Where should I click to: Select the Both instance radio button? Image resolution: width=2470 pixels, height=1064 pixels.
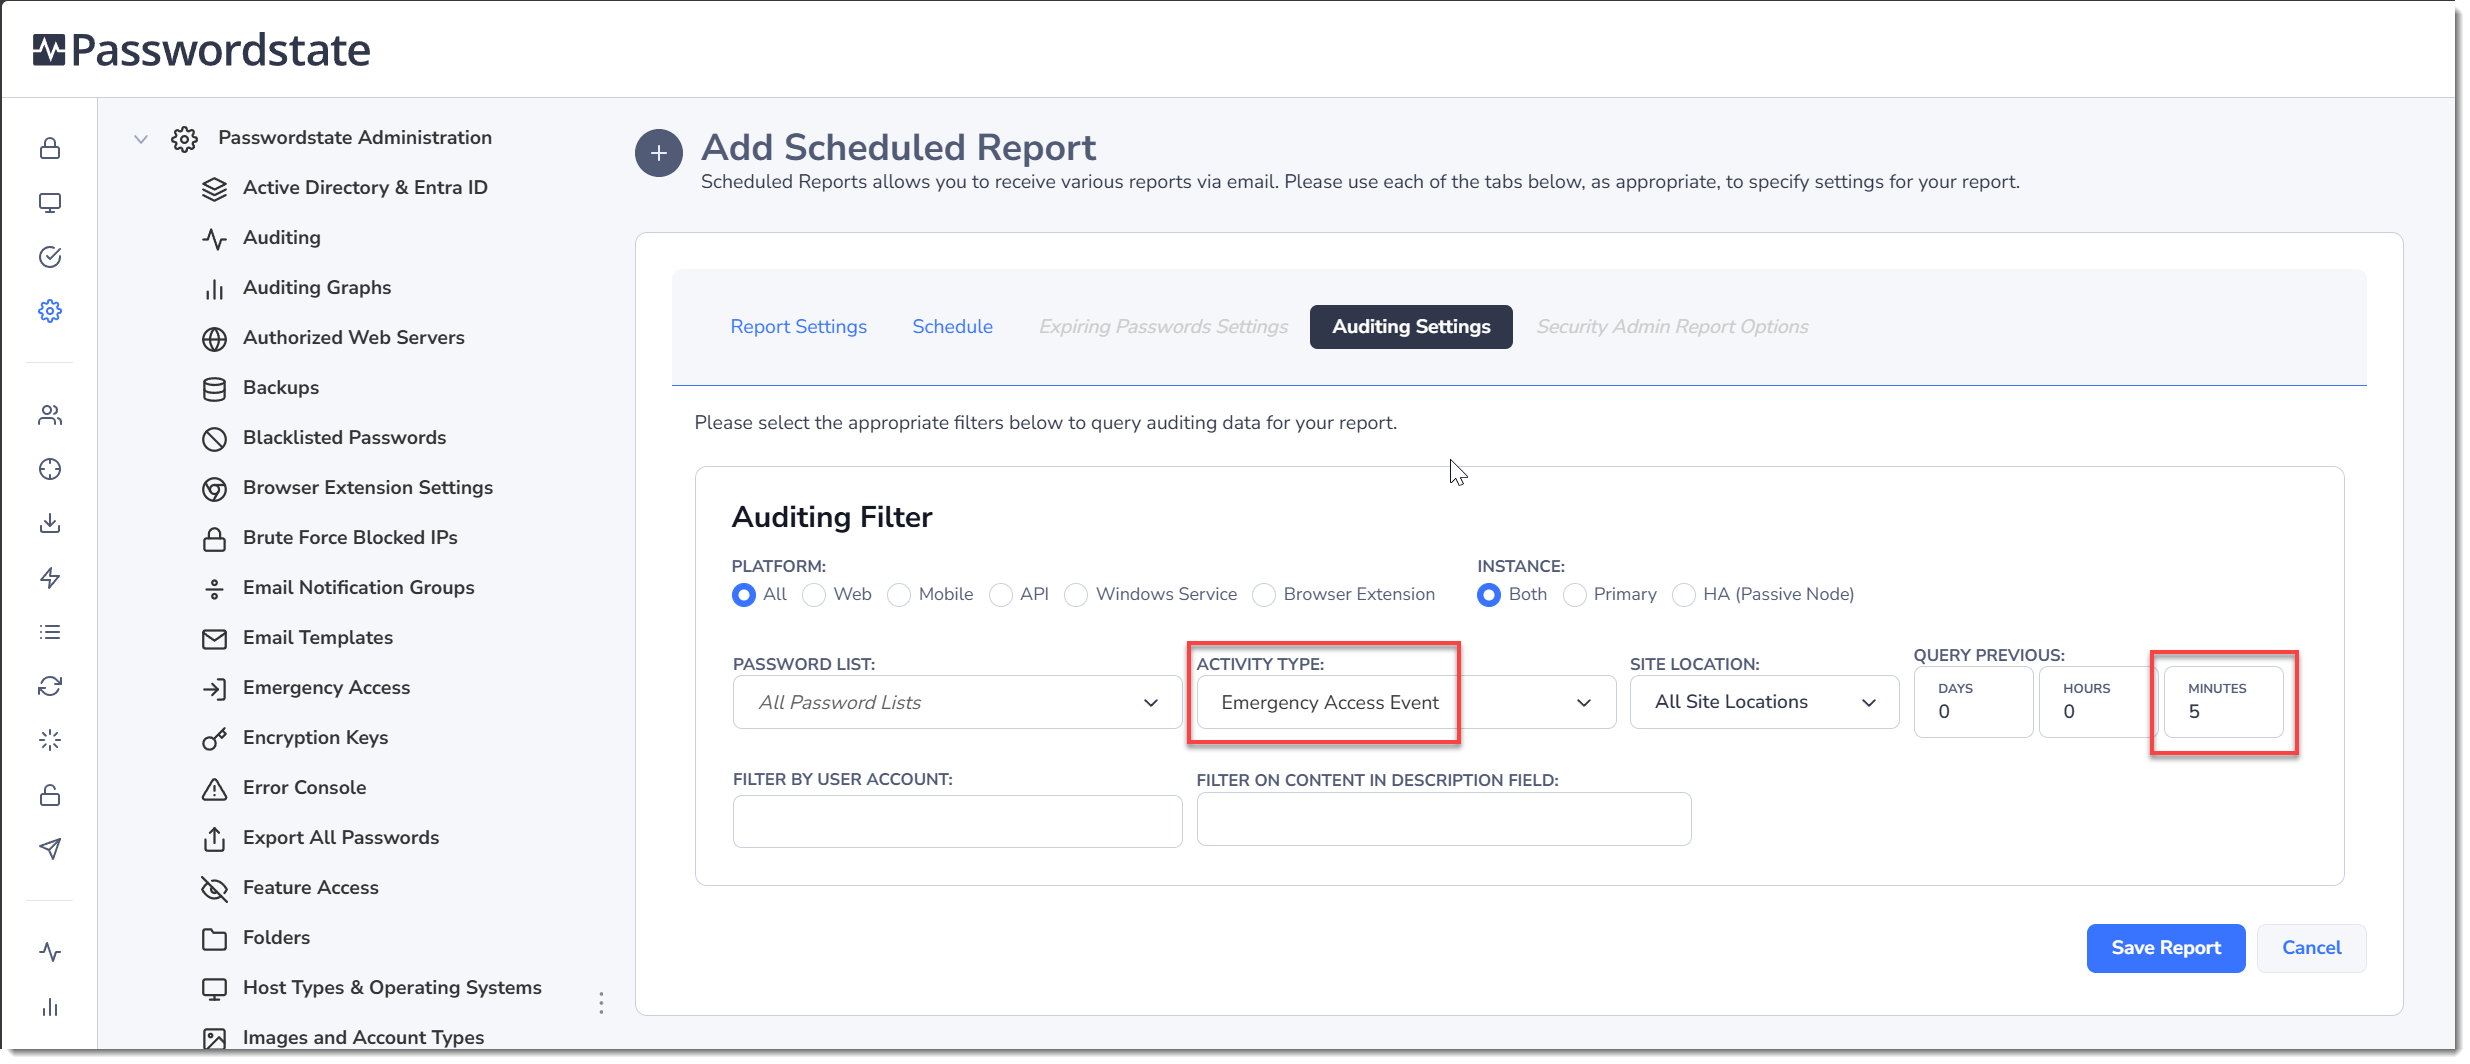pos(1489,595)
